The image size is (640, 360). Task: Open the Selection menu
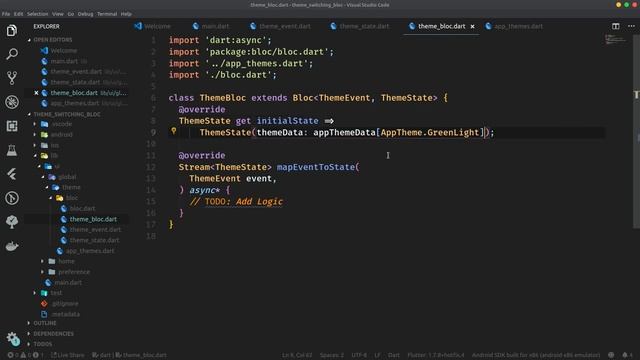tap(38, 14)
